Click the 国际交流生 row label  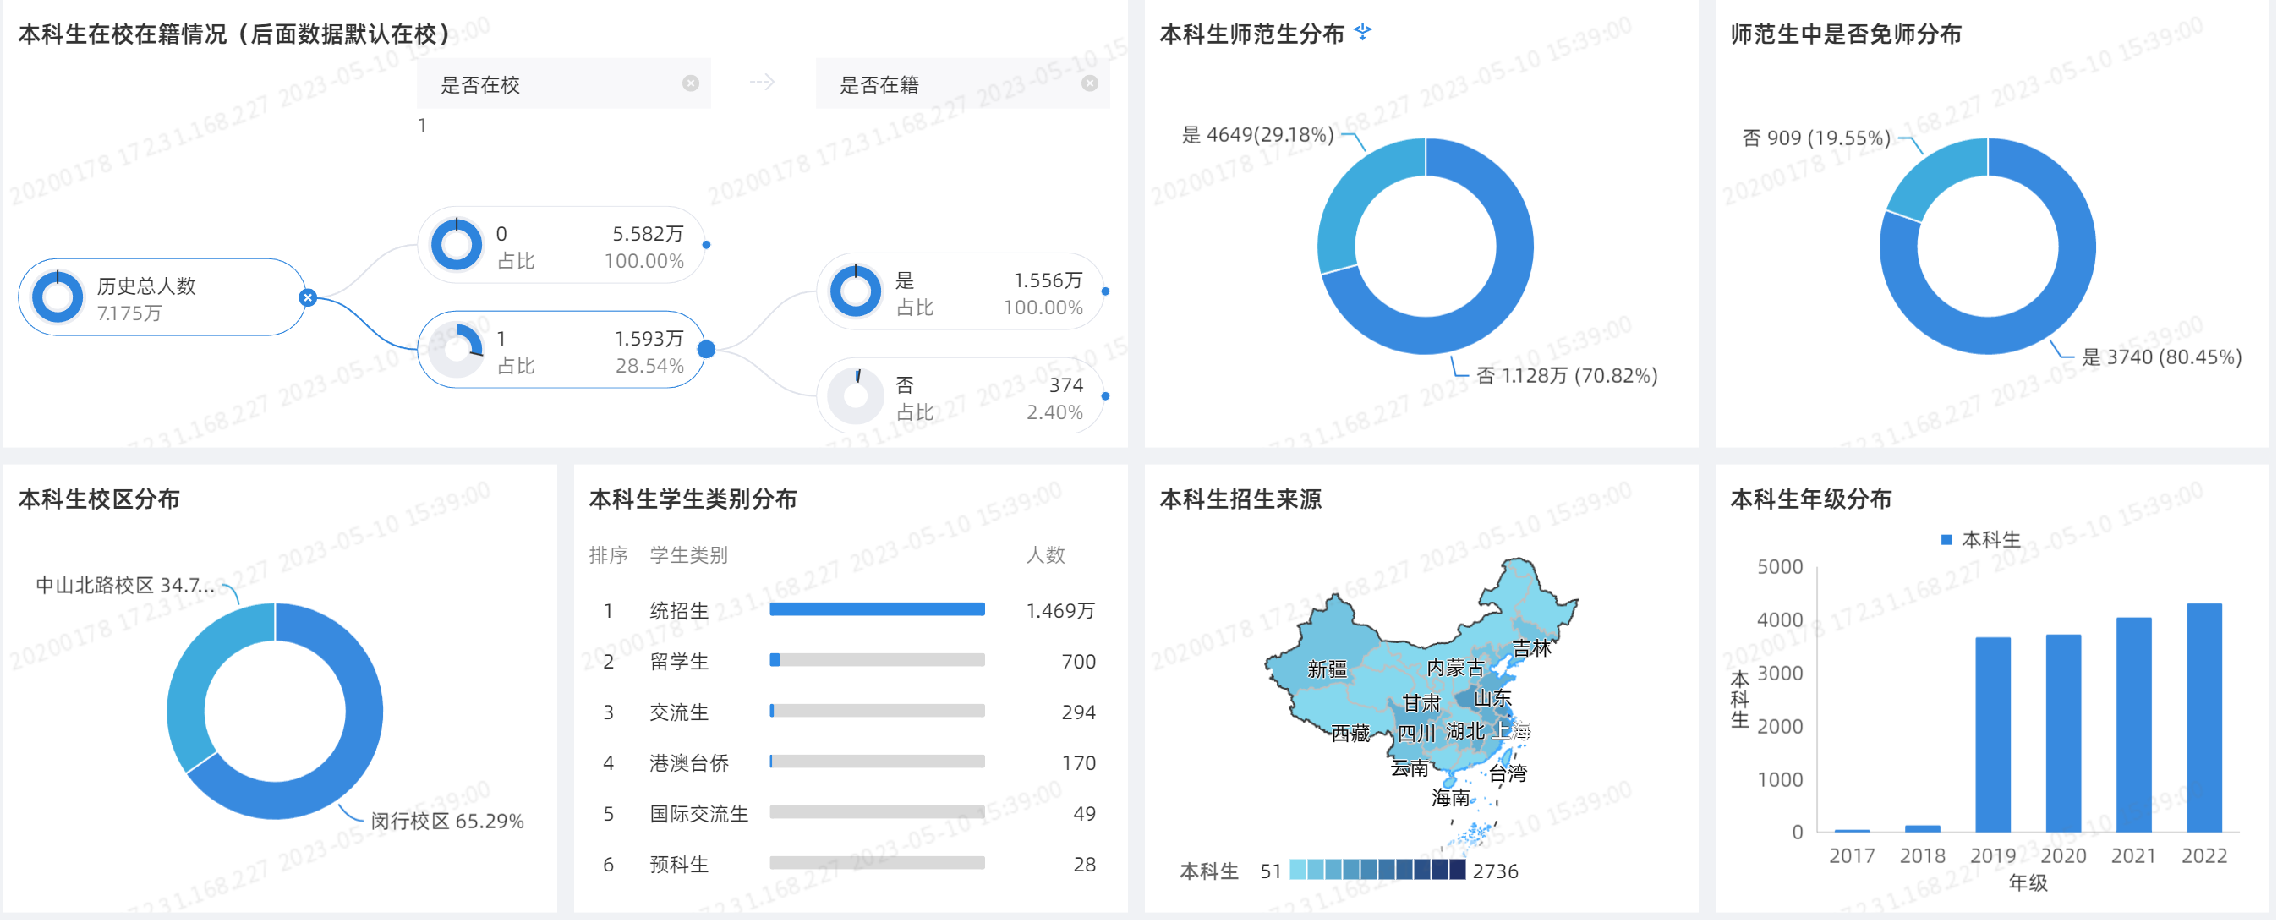[x=699, y=813]
